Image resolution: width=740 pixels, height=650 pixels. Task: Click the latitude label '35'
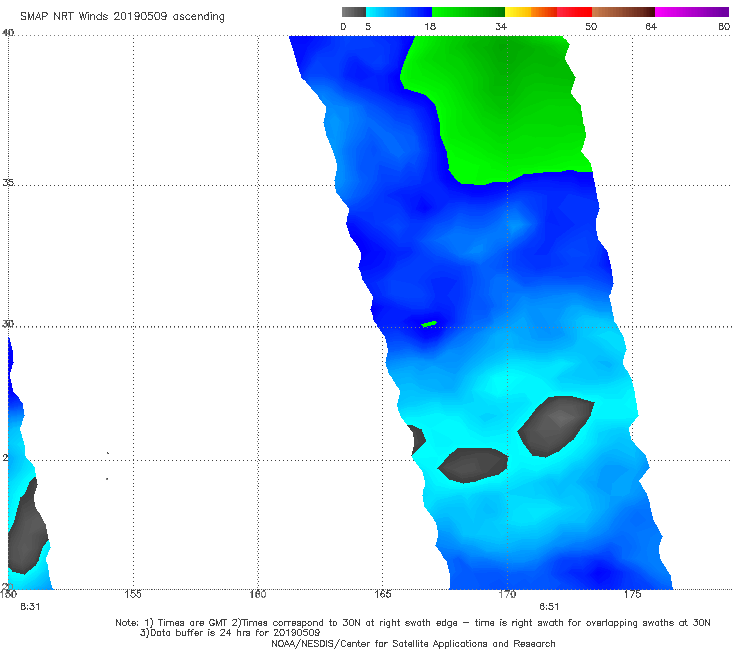pyautogui.click(x=8, y=182)
